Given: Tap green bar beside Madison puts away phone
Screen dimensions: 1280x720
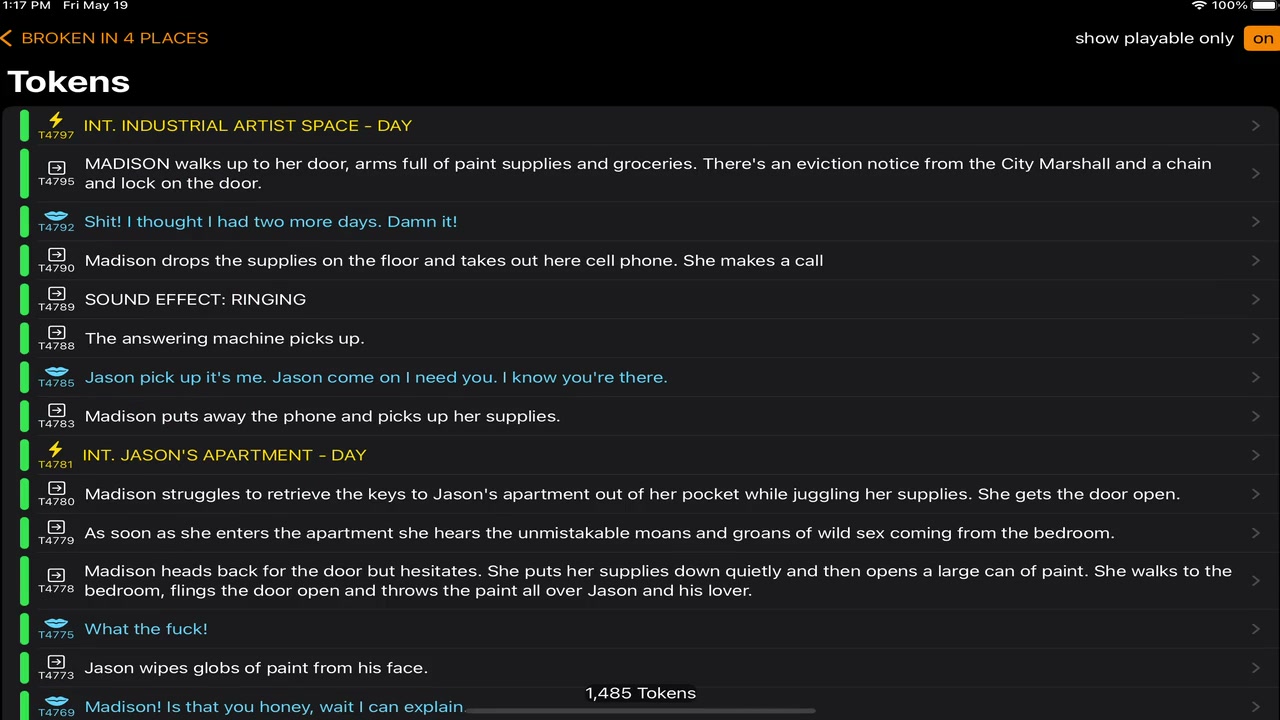Looking at the screenshot, I should pos(24,416).
